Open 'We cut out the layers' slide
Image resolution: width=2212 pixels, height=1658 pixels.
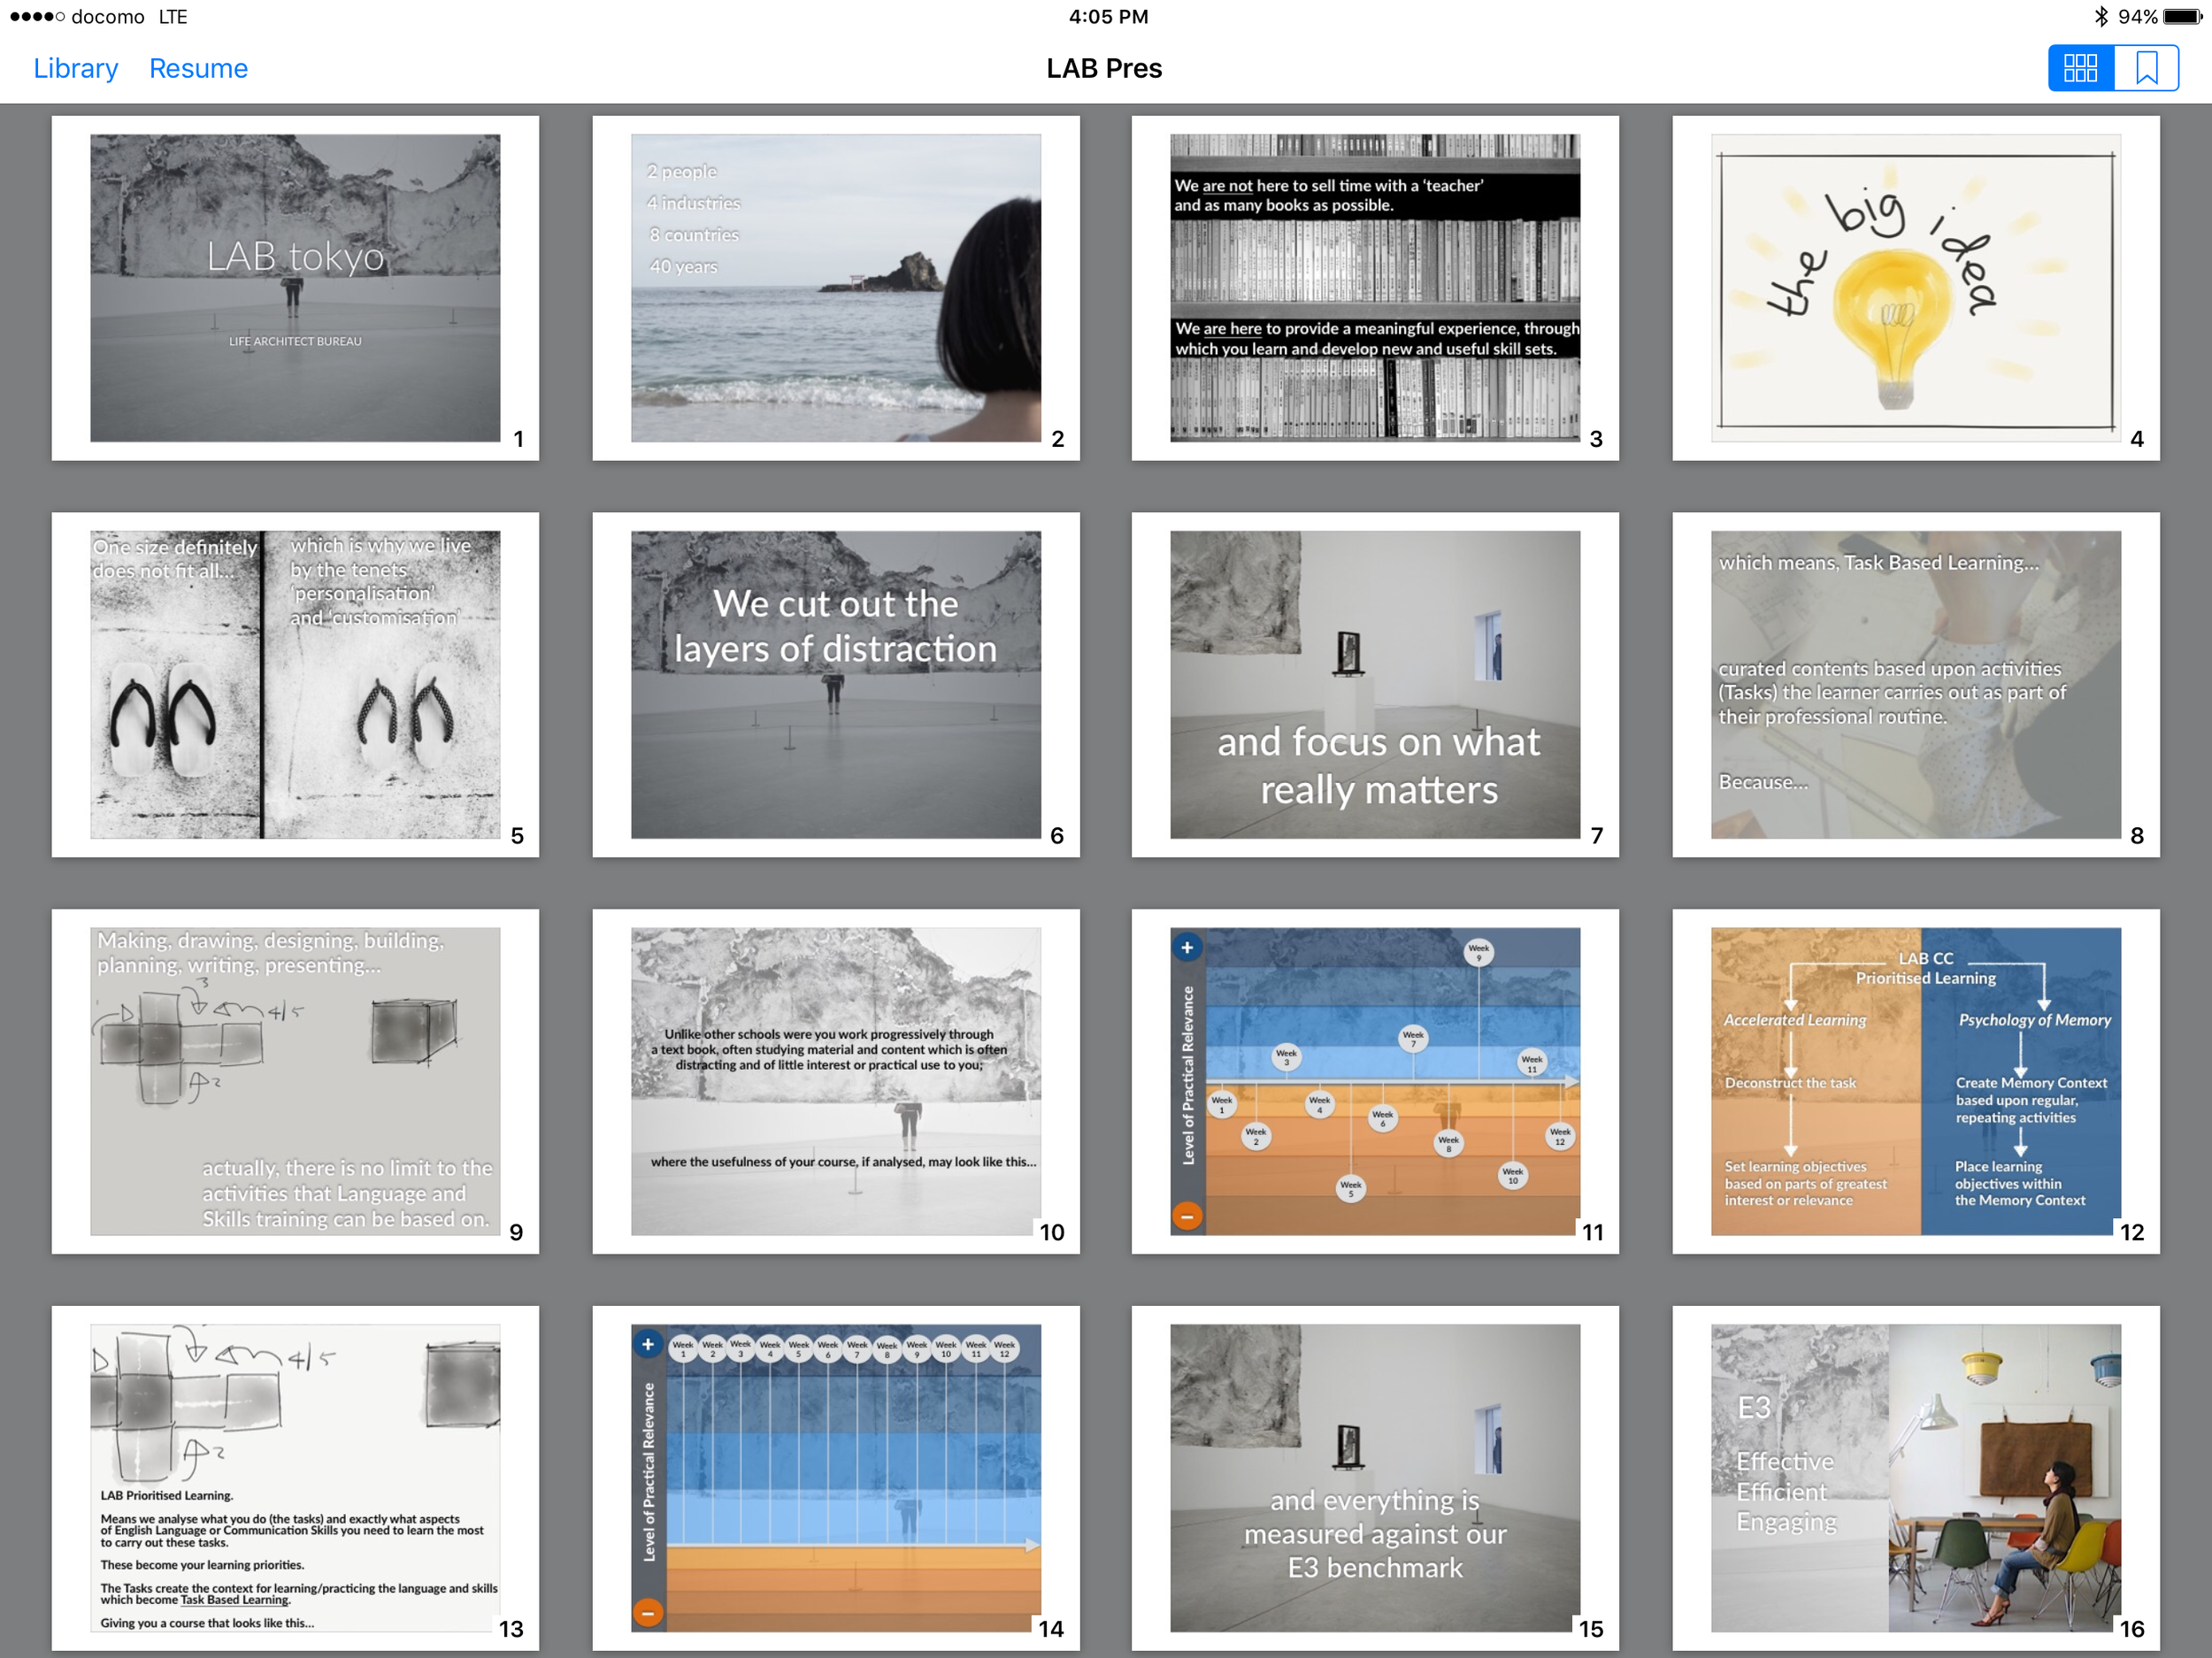835,684
